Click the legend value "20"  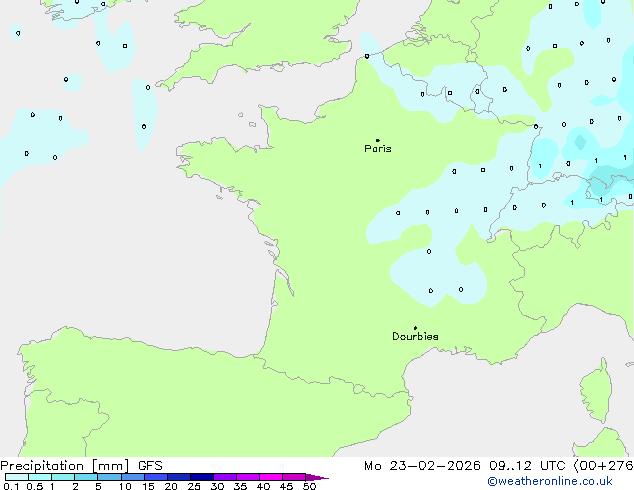pyautogui.click(x=171, y=486)
